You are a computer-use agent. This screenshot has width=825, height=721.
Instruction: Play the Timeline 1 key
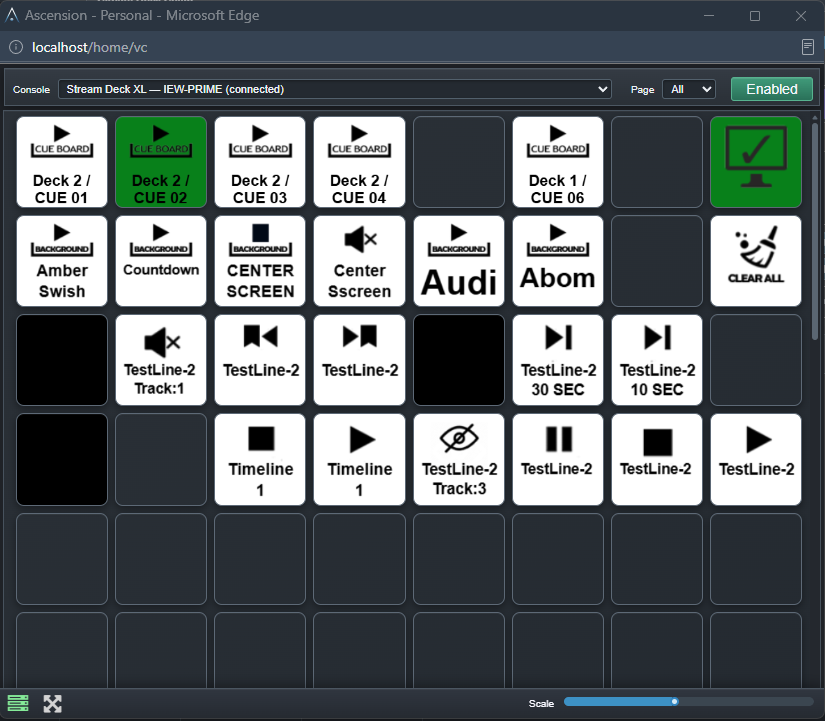(x=359, y=459)
